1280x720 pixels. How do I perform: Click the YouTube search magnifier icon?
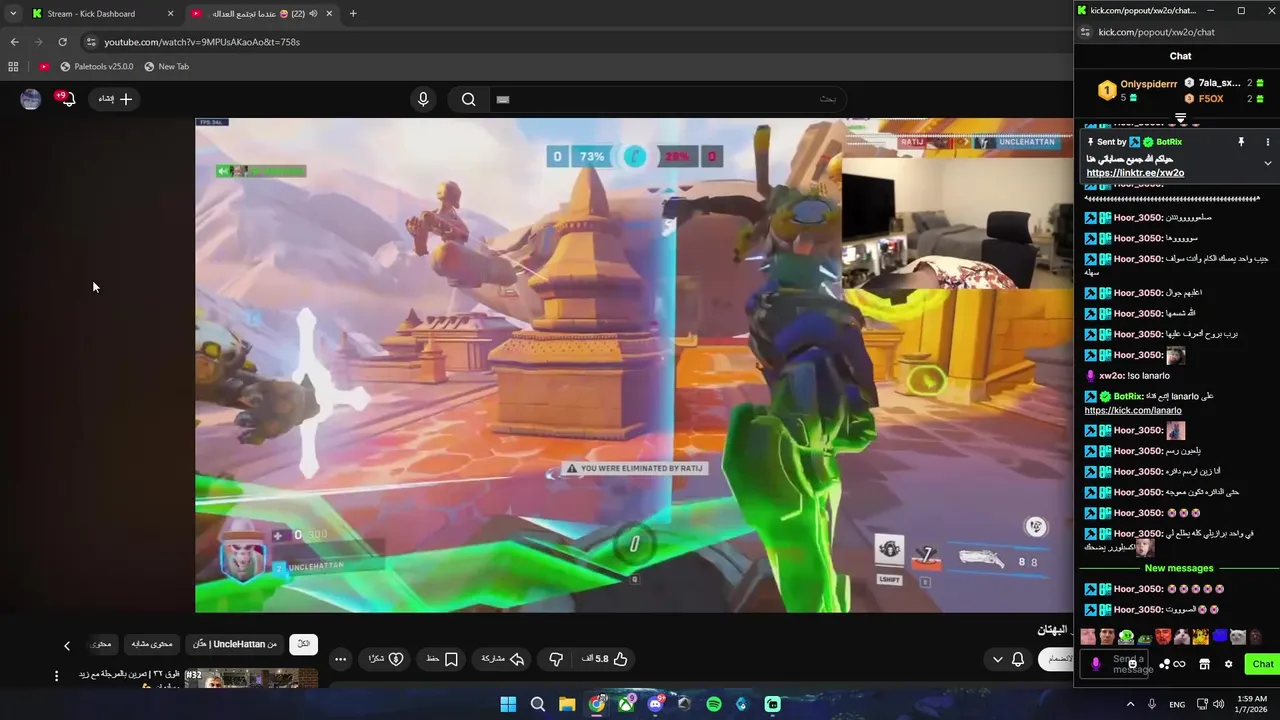[468, 99]
